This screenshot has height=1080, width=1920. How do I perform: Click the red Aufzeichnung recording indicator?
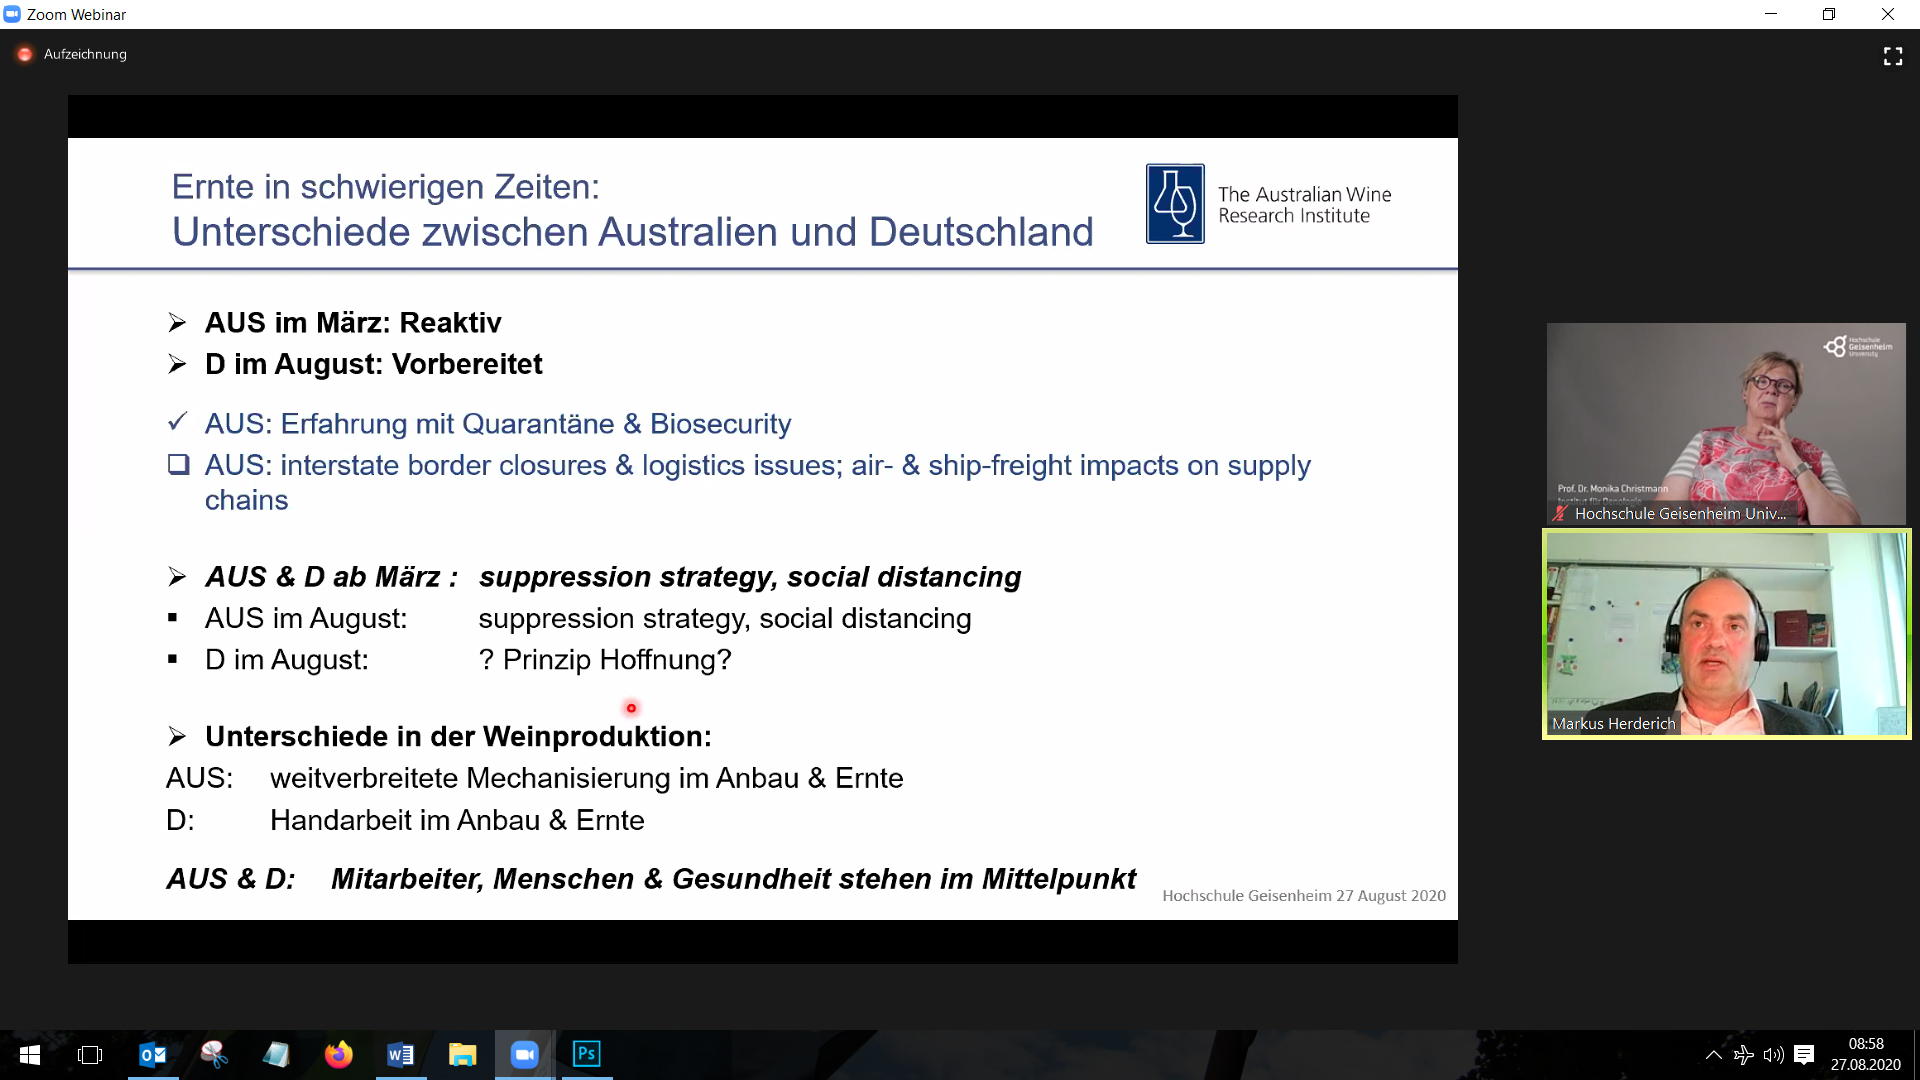point(25,54)
